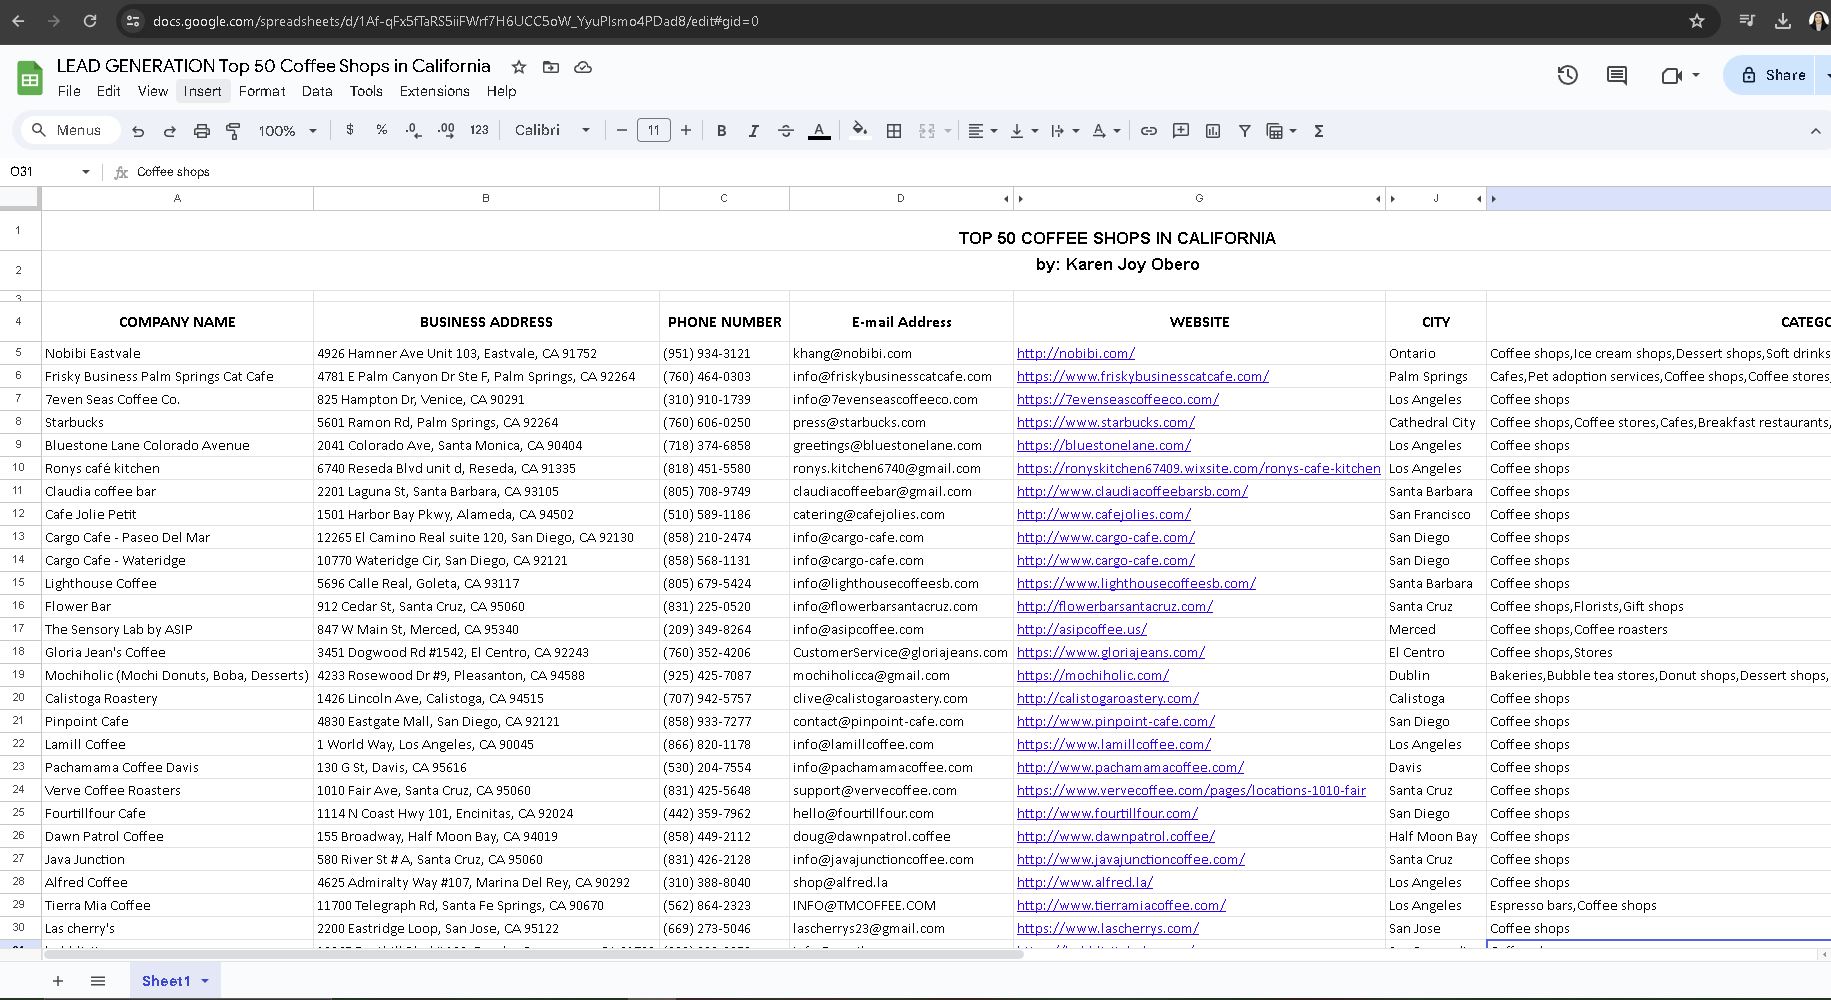The image size is (1831, 1000).
Task: Redo the last action
Action: click(x=169, y=131)
